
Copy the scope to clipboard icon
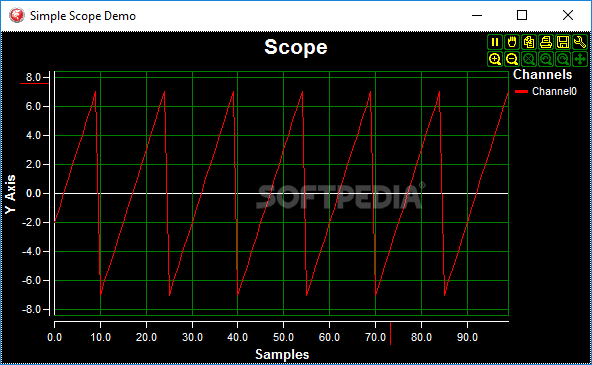click(x=529, y=42)
